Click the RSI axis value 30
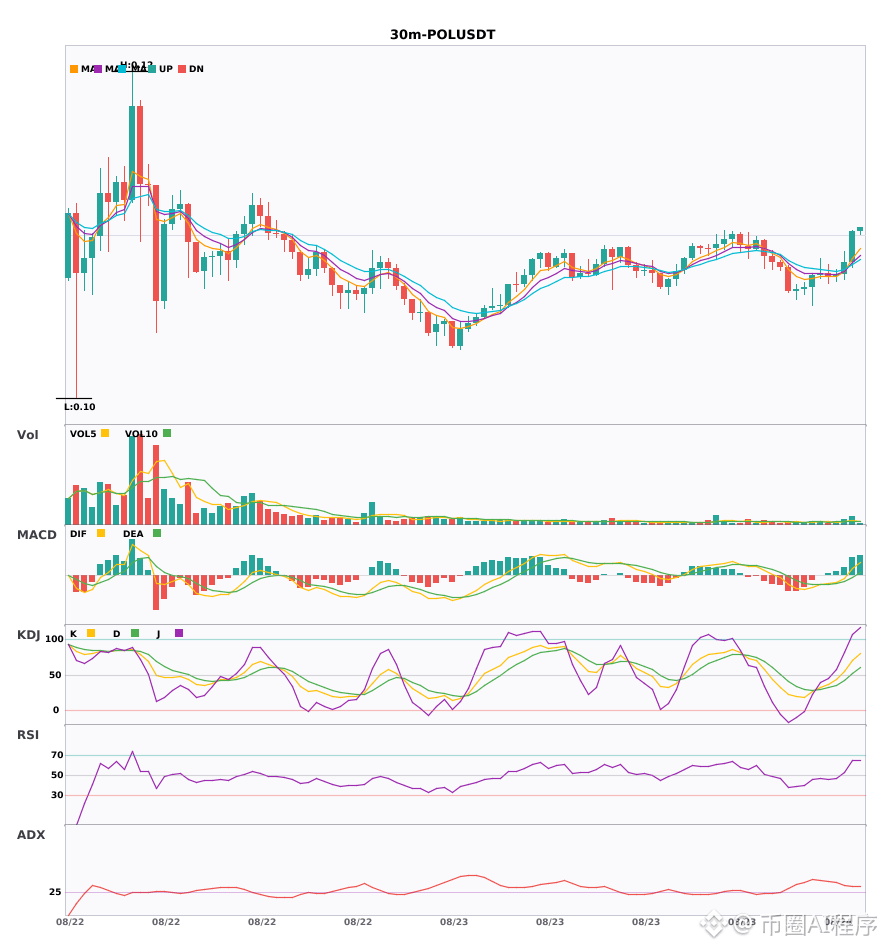This screenshot has height=950, width=885. point(57,795)
